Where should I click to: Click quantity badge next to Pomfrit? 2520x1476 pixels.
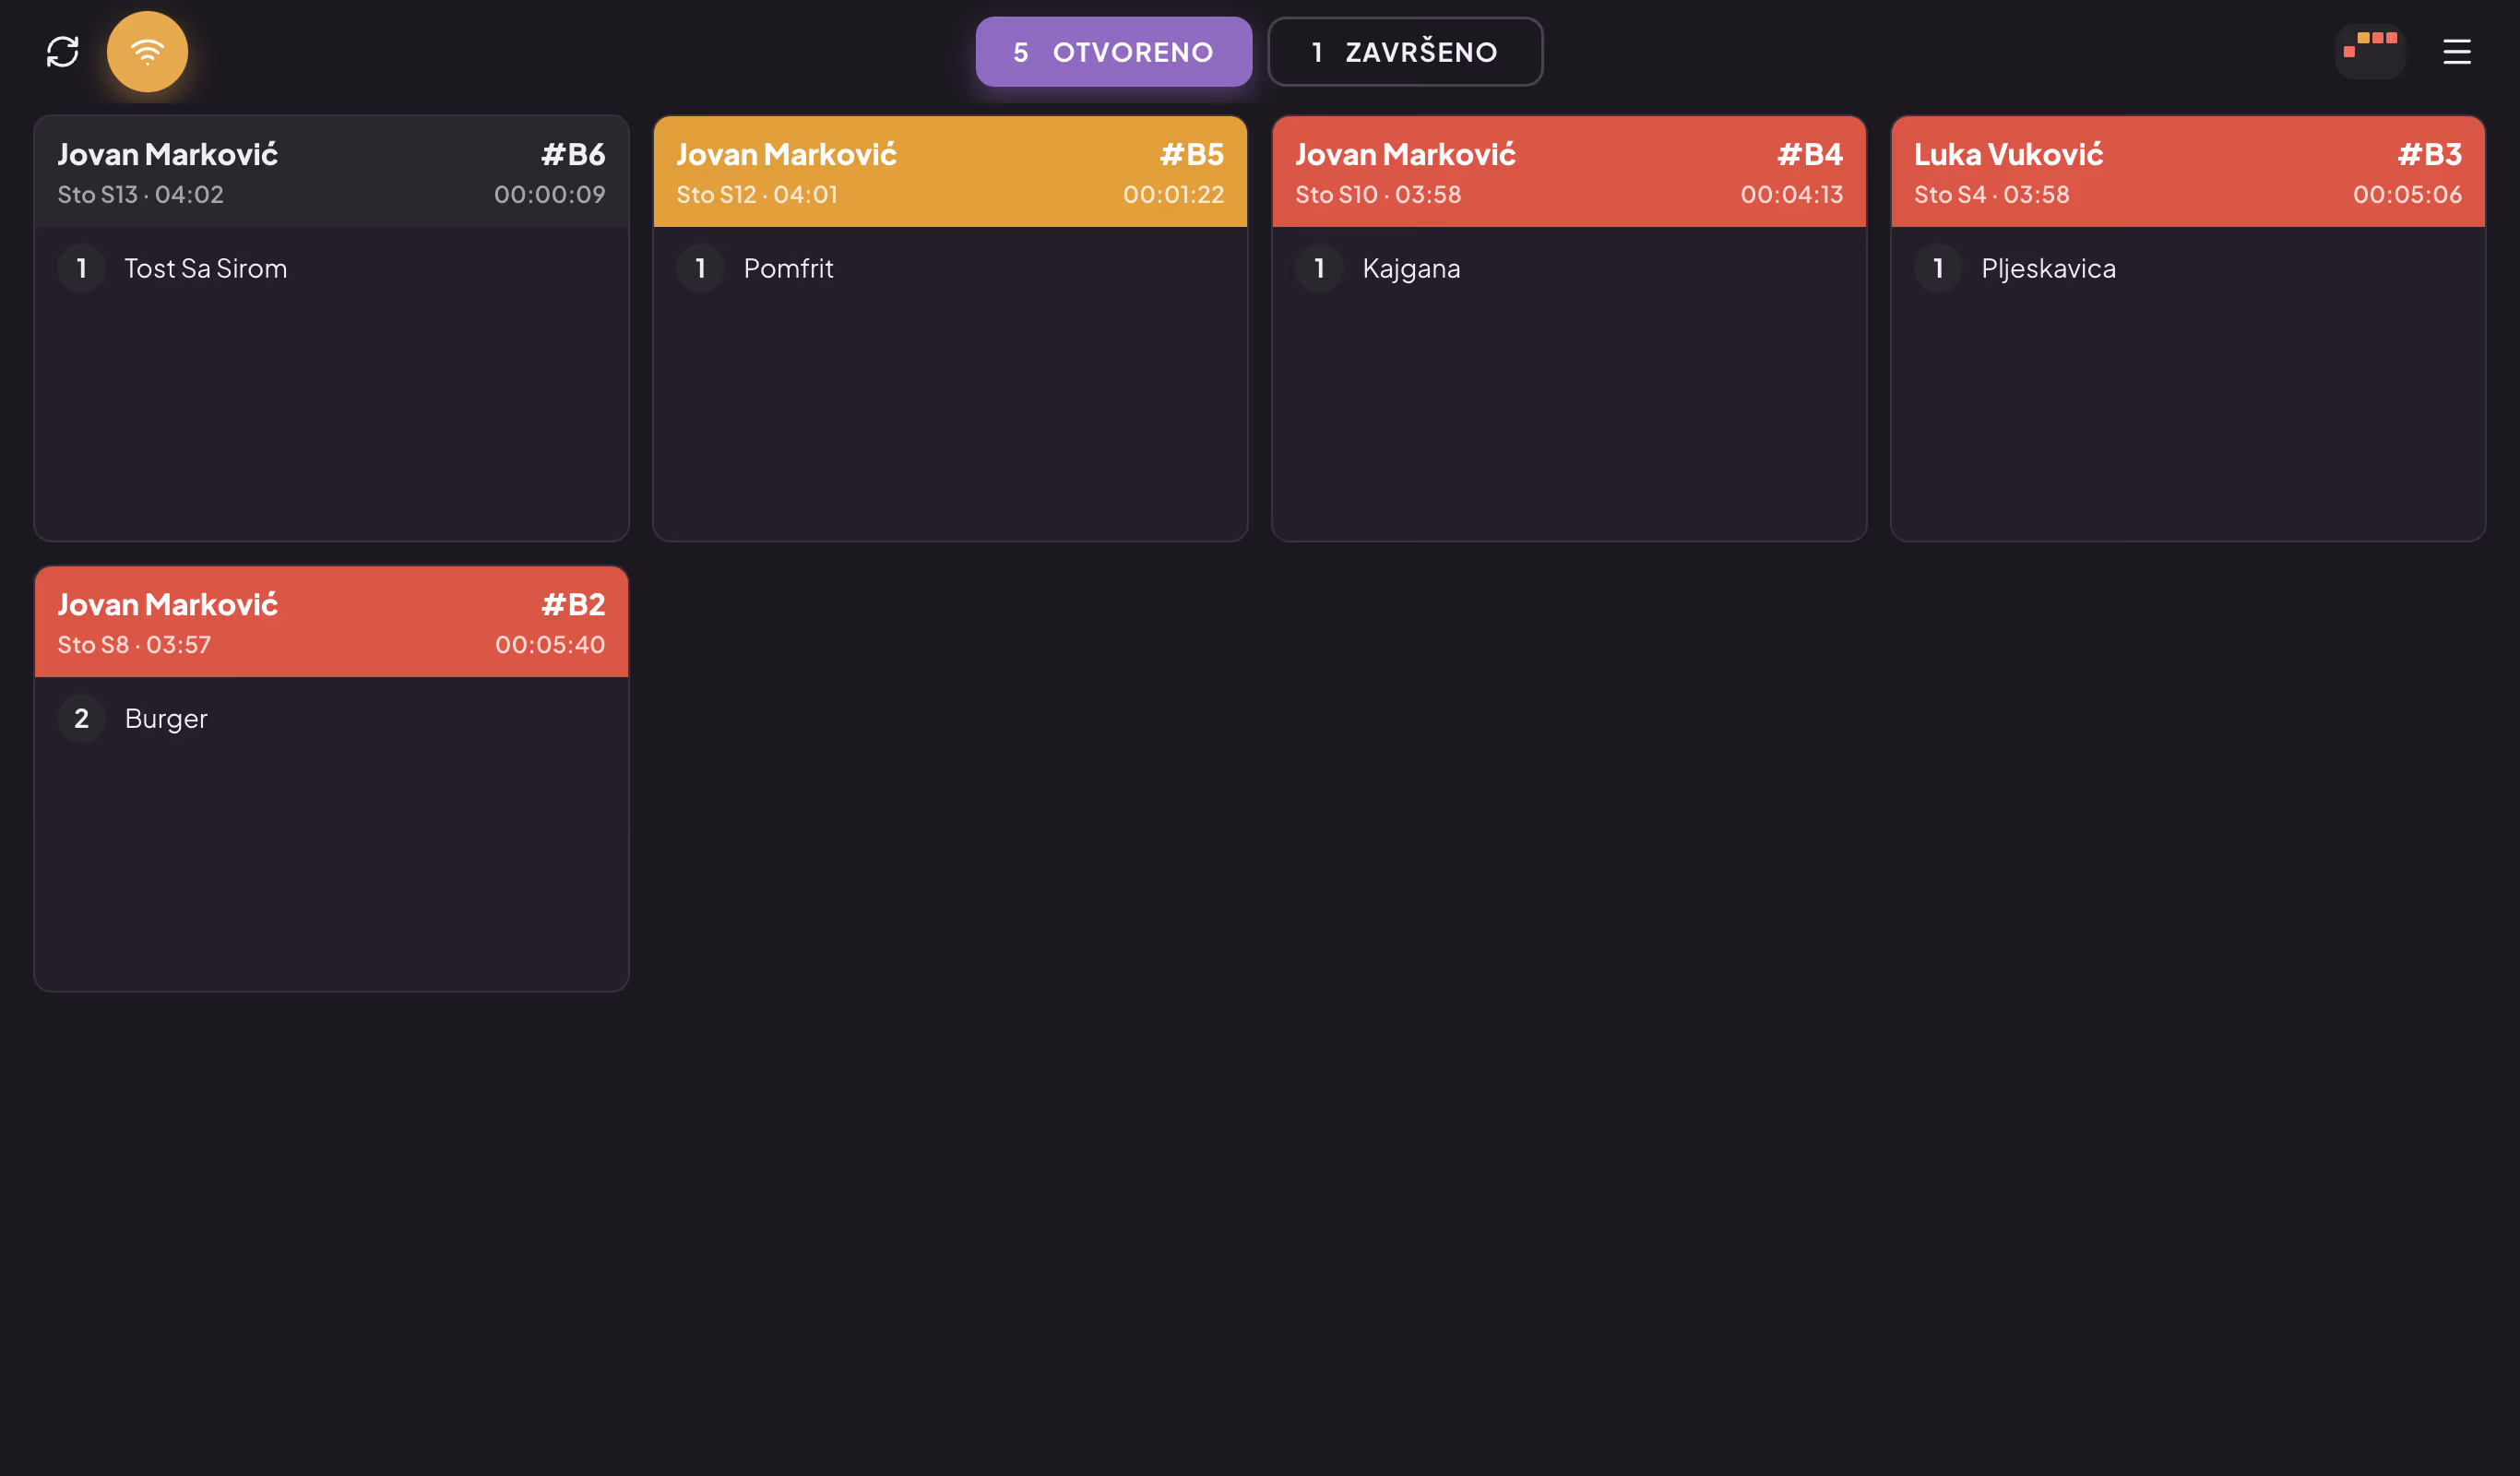coord(700,268)
